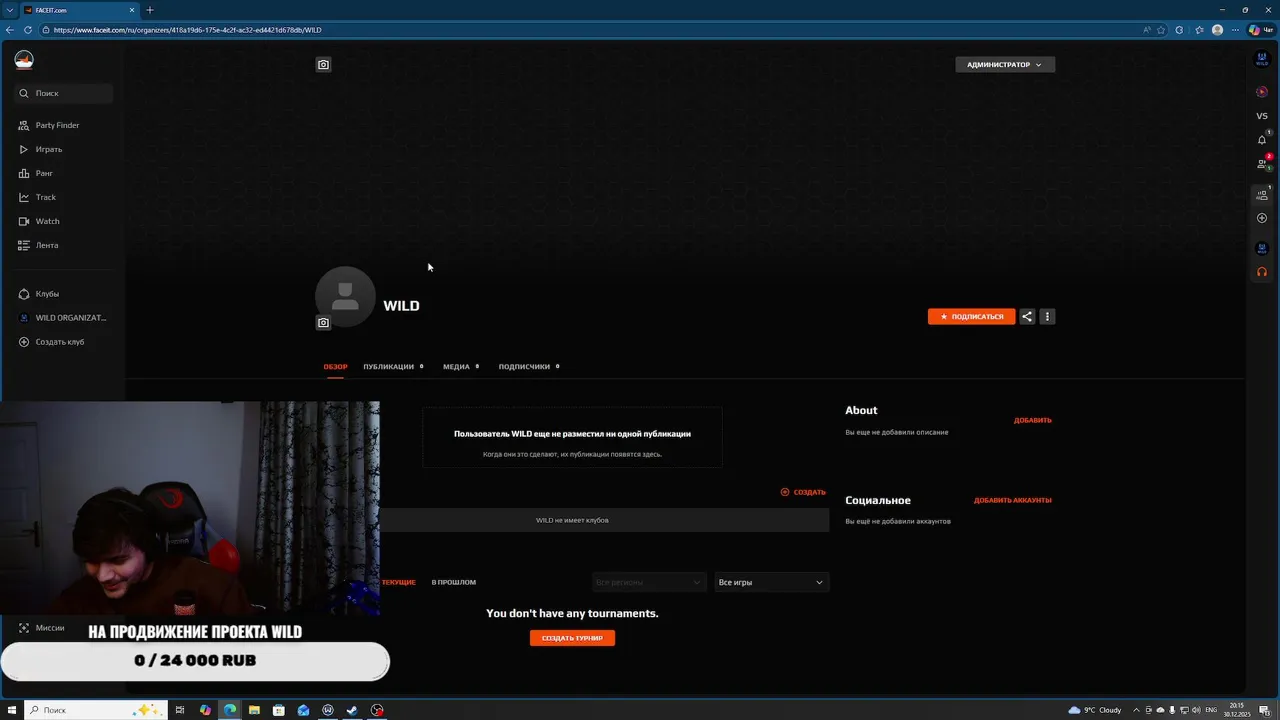Click the orange headset support icon

point(1262,272)
